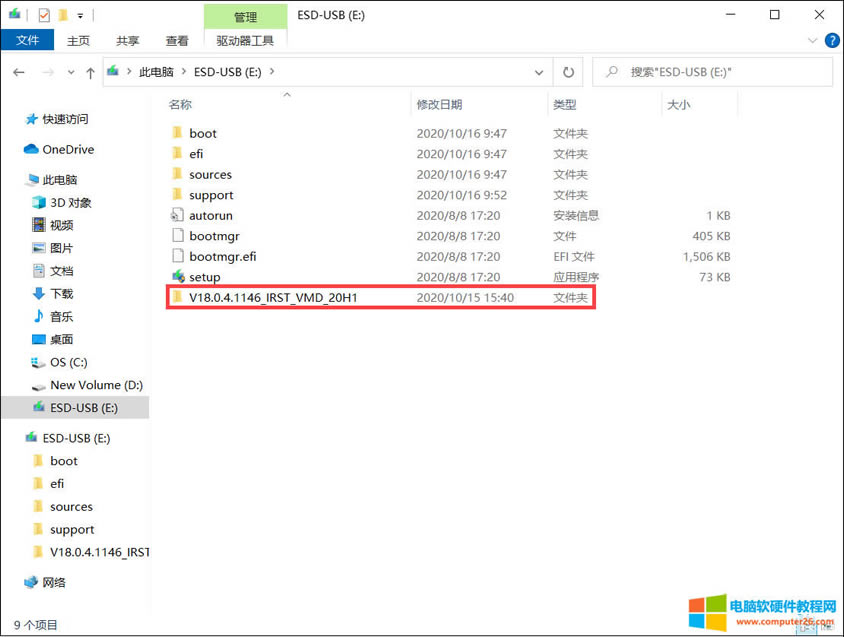This screenshot has height=637, width=844.
Task: Go up one folder level
Action: (90, 73)
